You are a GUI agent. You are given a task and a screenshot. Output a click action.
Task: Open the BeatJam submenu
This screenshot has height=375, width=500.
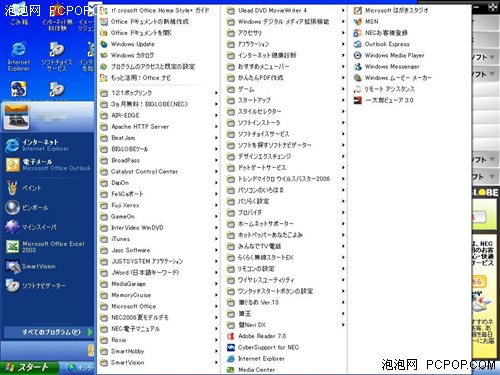click(159, 138)
